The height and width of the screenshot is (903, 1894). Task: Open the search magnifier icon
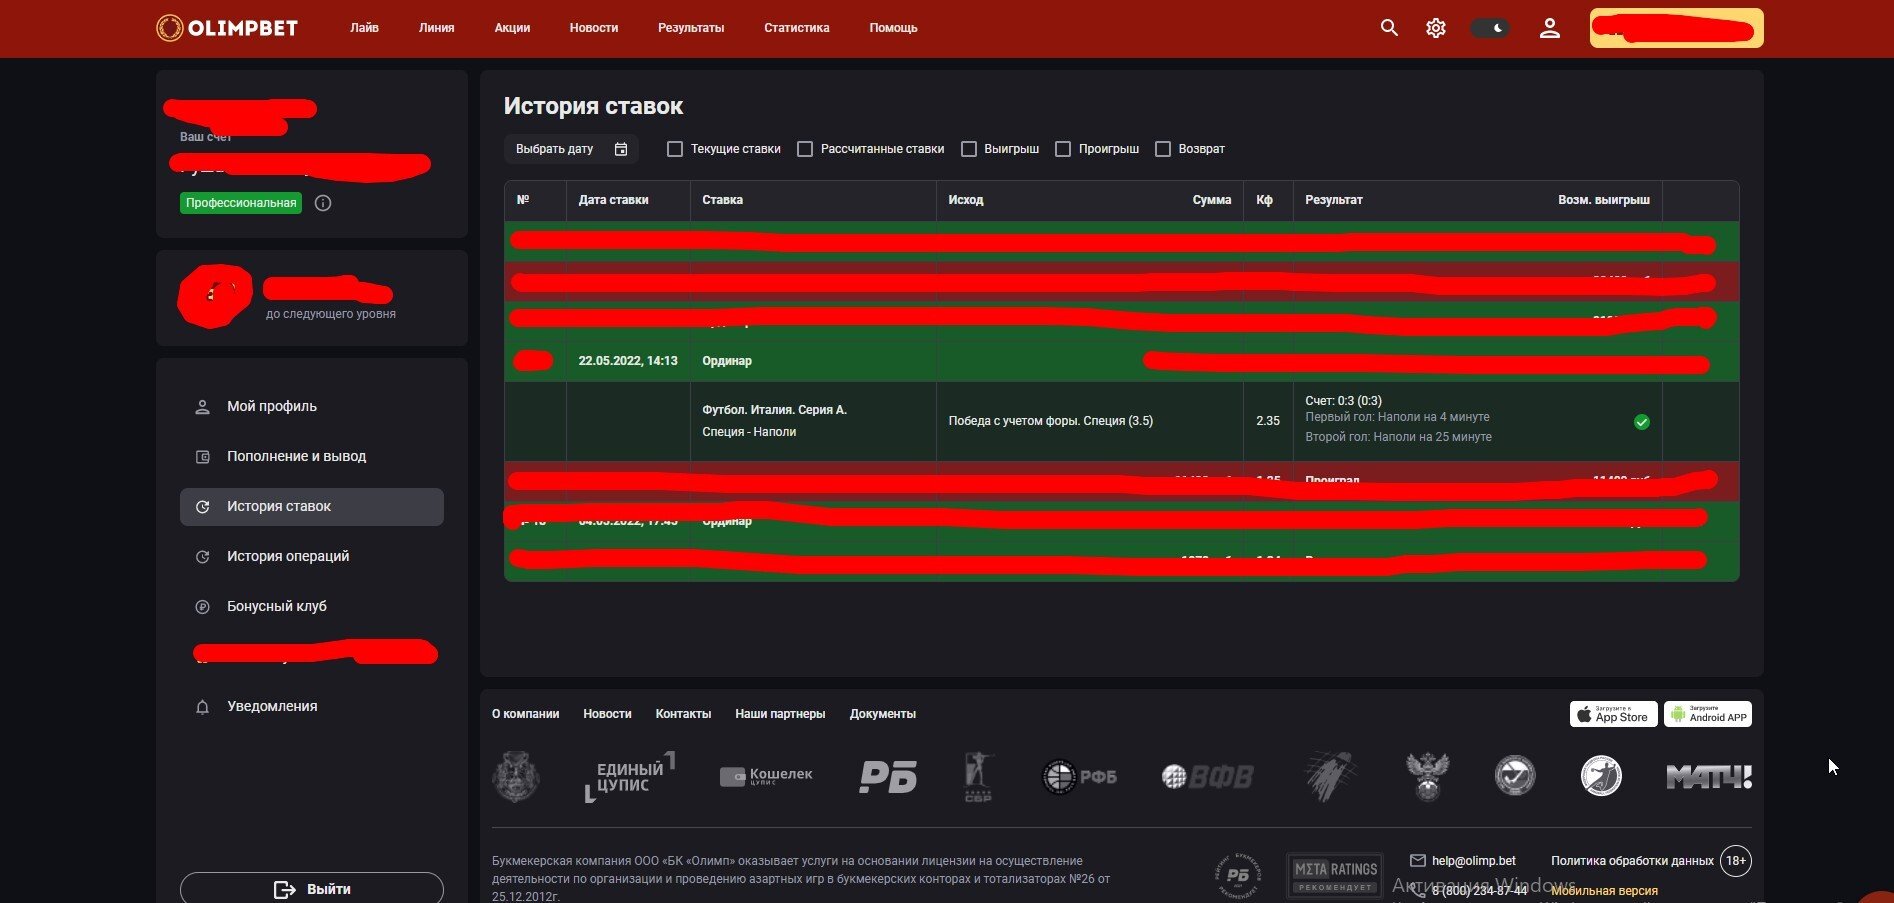(x=1389, y=28)
